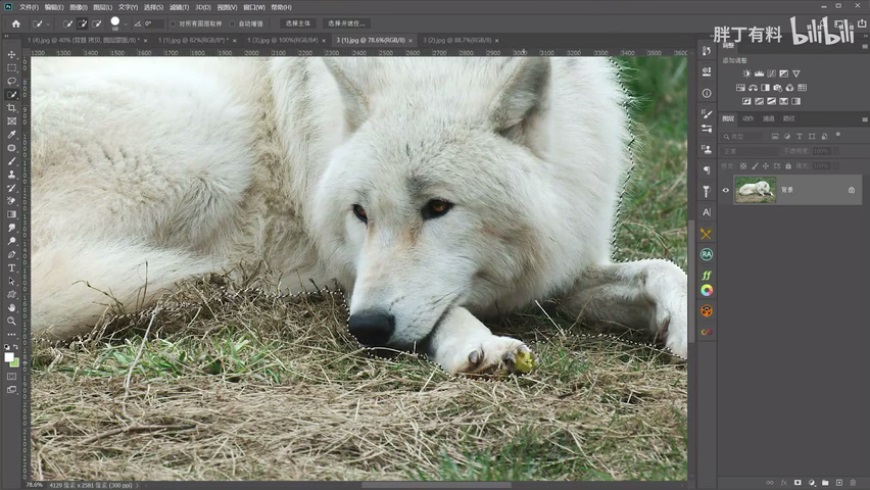Click the foreground color swatch
This screenshot has width=870, height=490.
pyautogui.click(x=9, y=357)
